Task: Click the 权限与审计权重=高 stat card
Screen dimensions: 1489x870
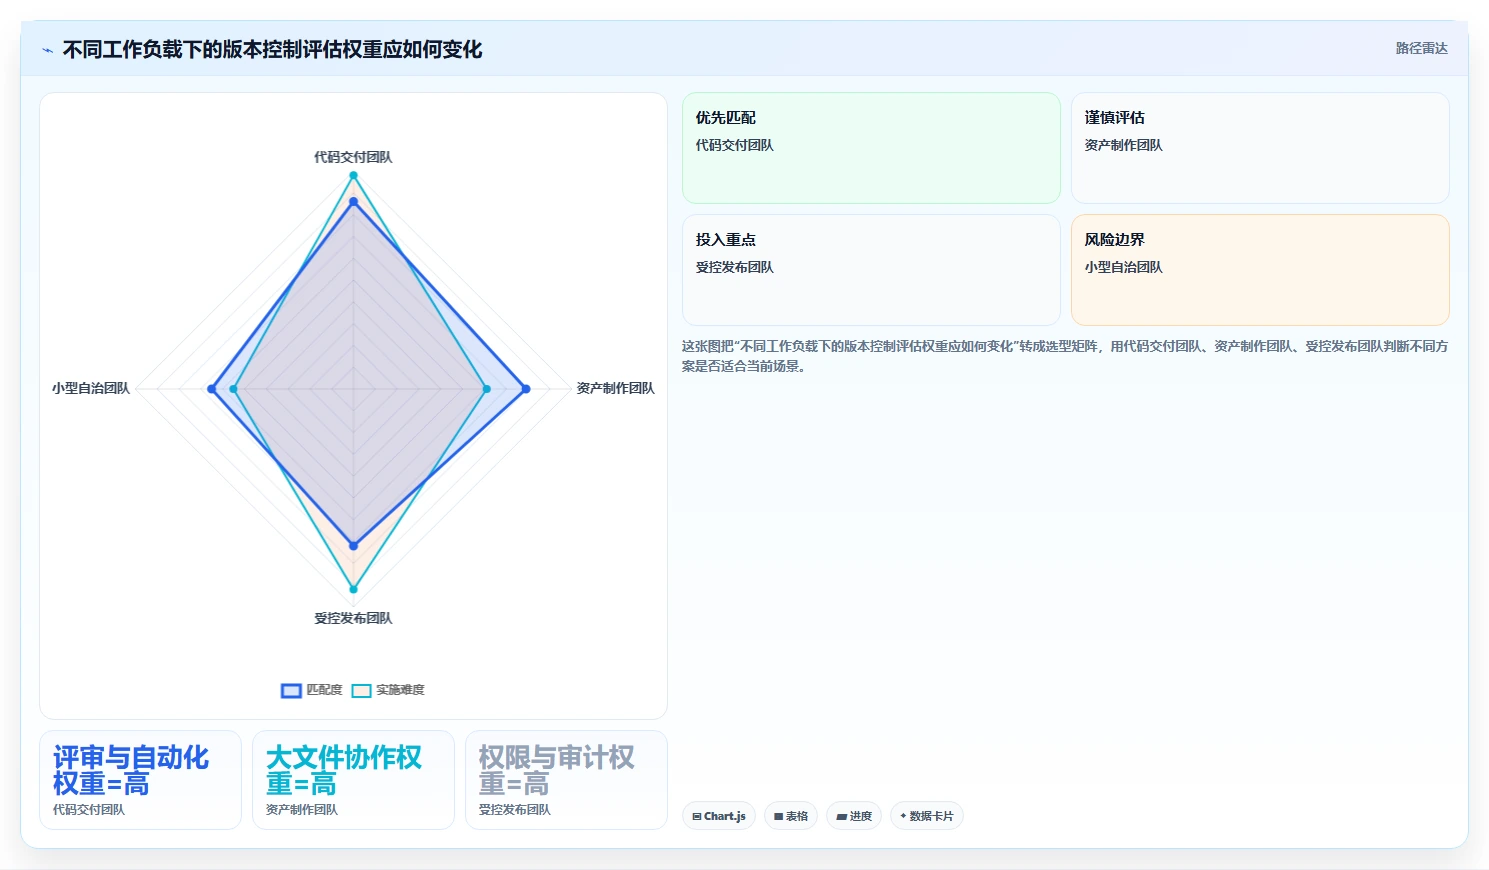Action: tap(566, 780)
